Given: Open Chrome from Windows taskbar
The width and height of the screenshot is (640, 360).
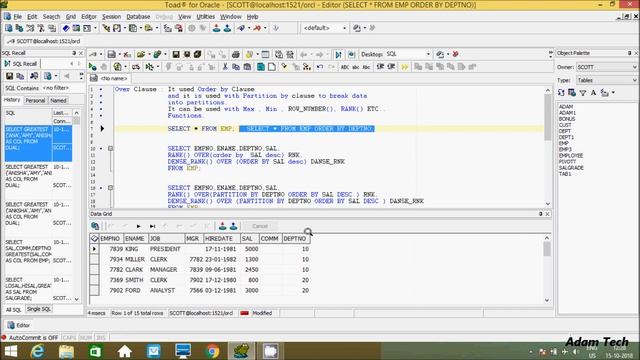Looking at the screenshot, I should (x=212, y=351).
